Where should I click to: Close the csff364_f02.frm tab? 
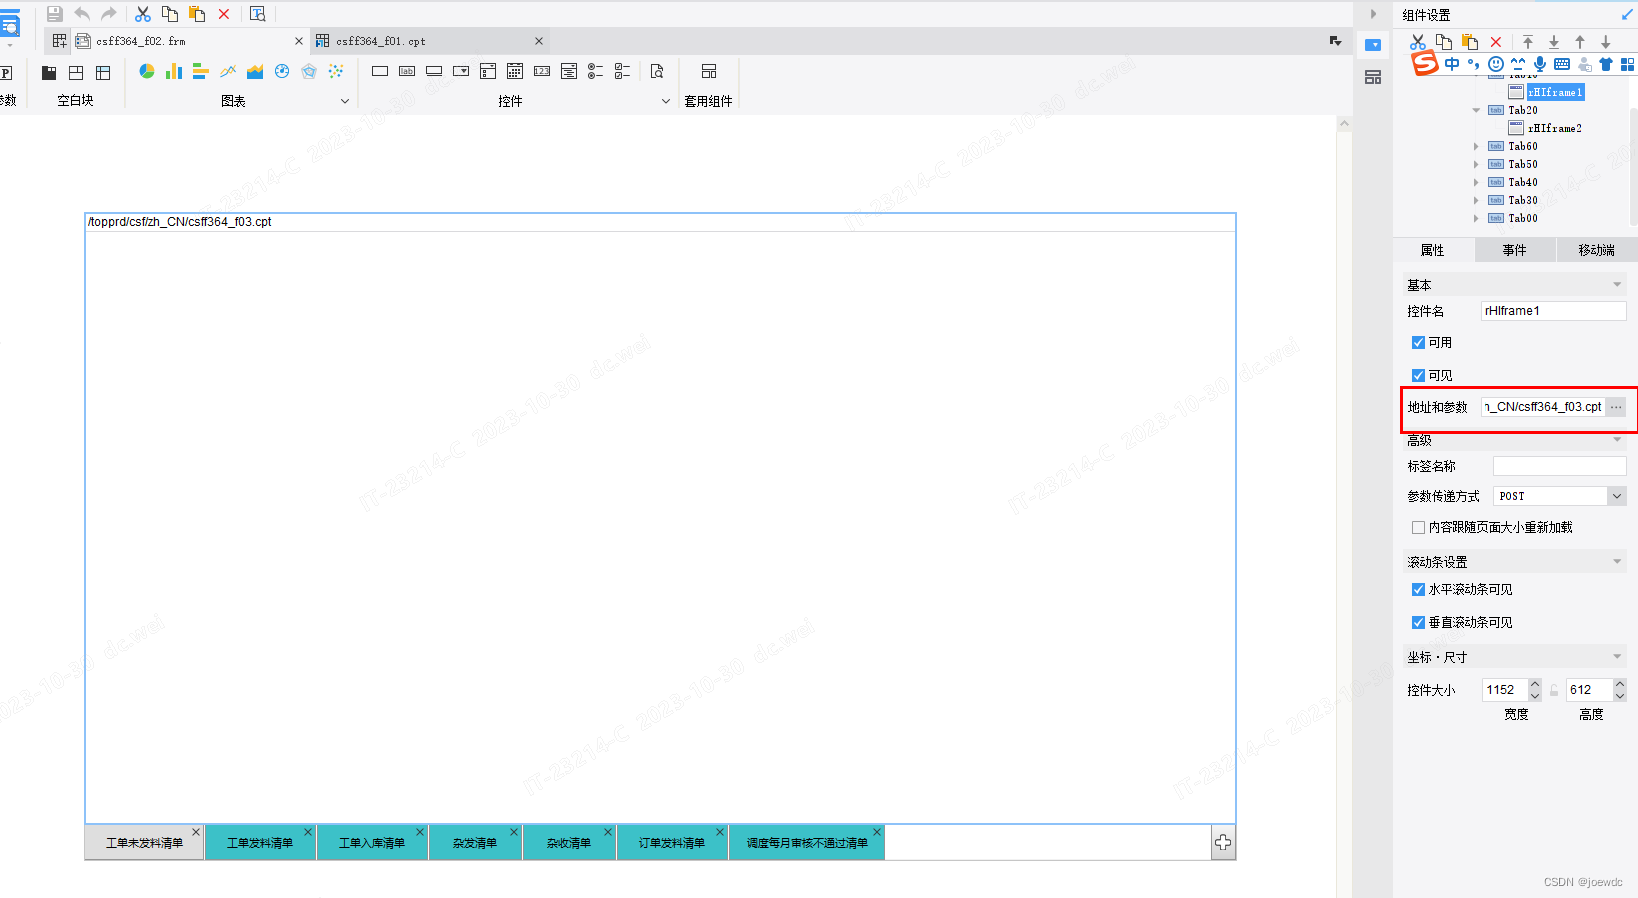pos(298,41)
